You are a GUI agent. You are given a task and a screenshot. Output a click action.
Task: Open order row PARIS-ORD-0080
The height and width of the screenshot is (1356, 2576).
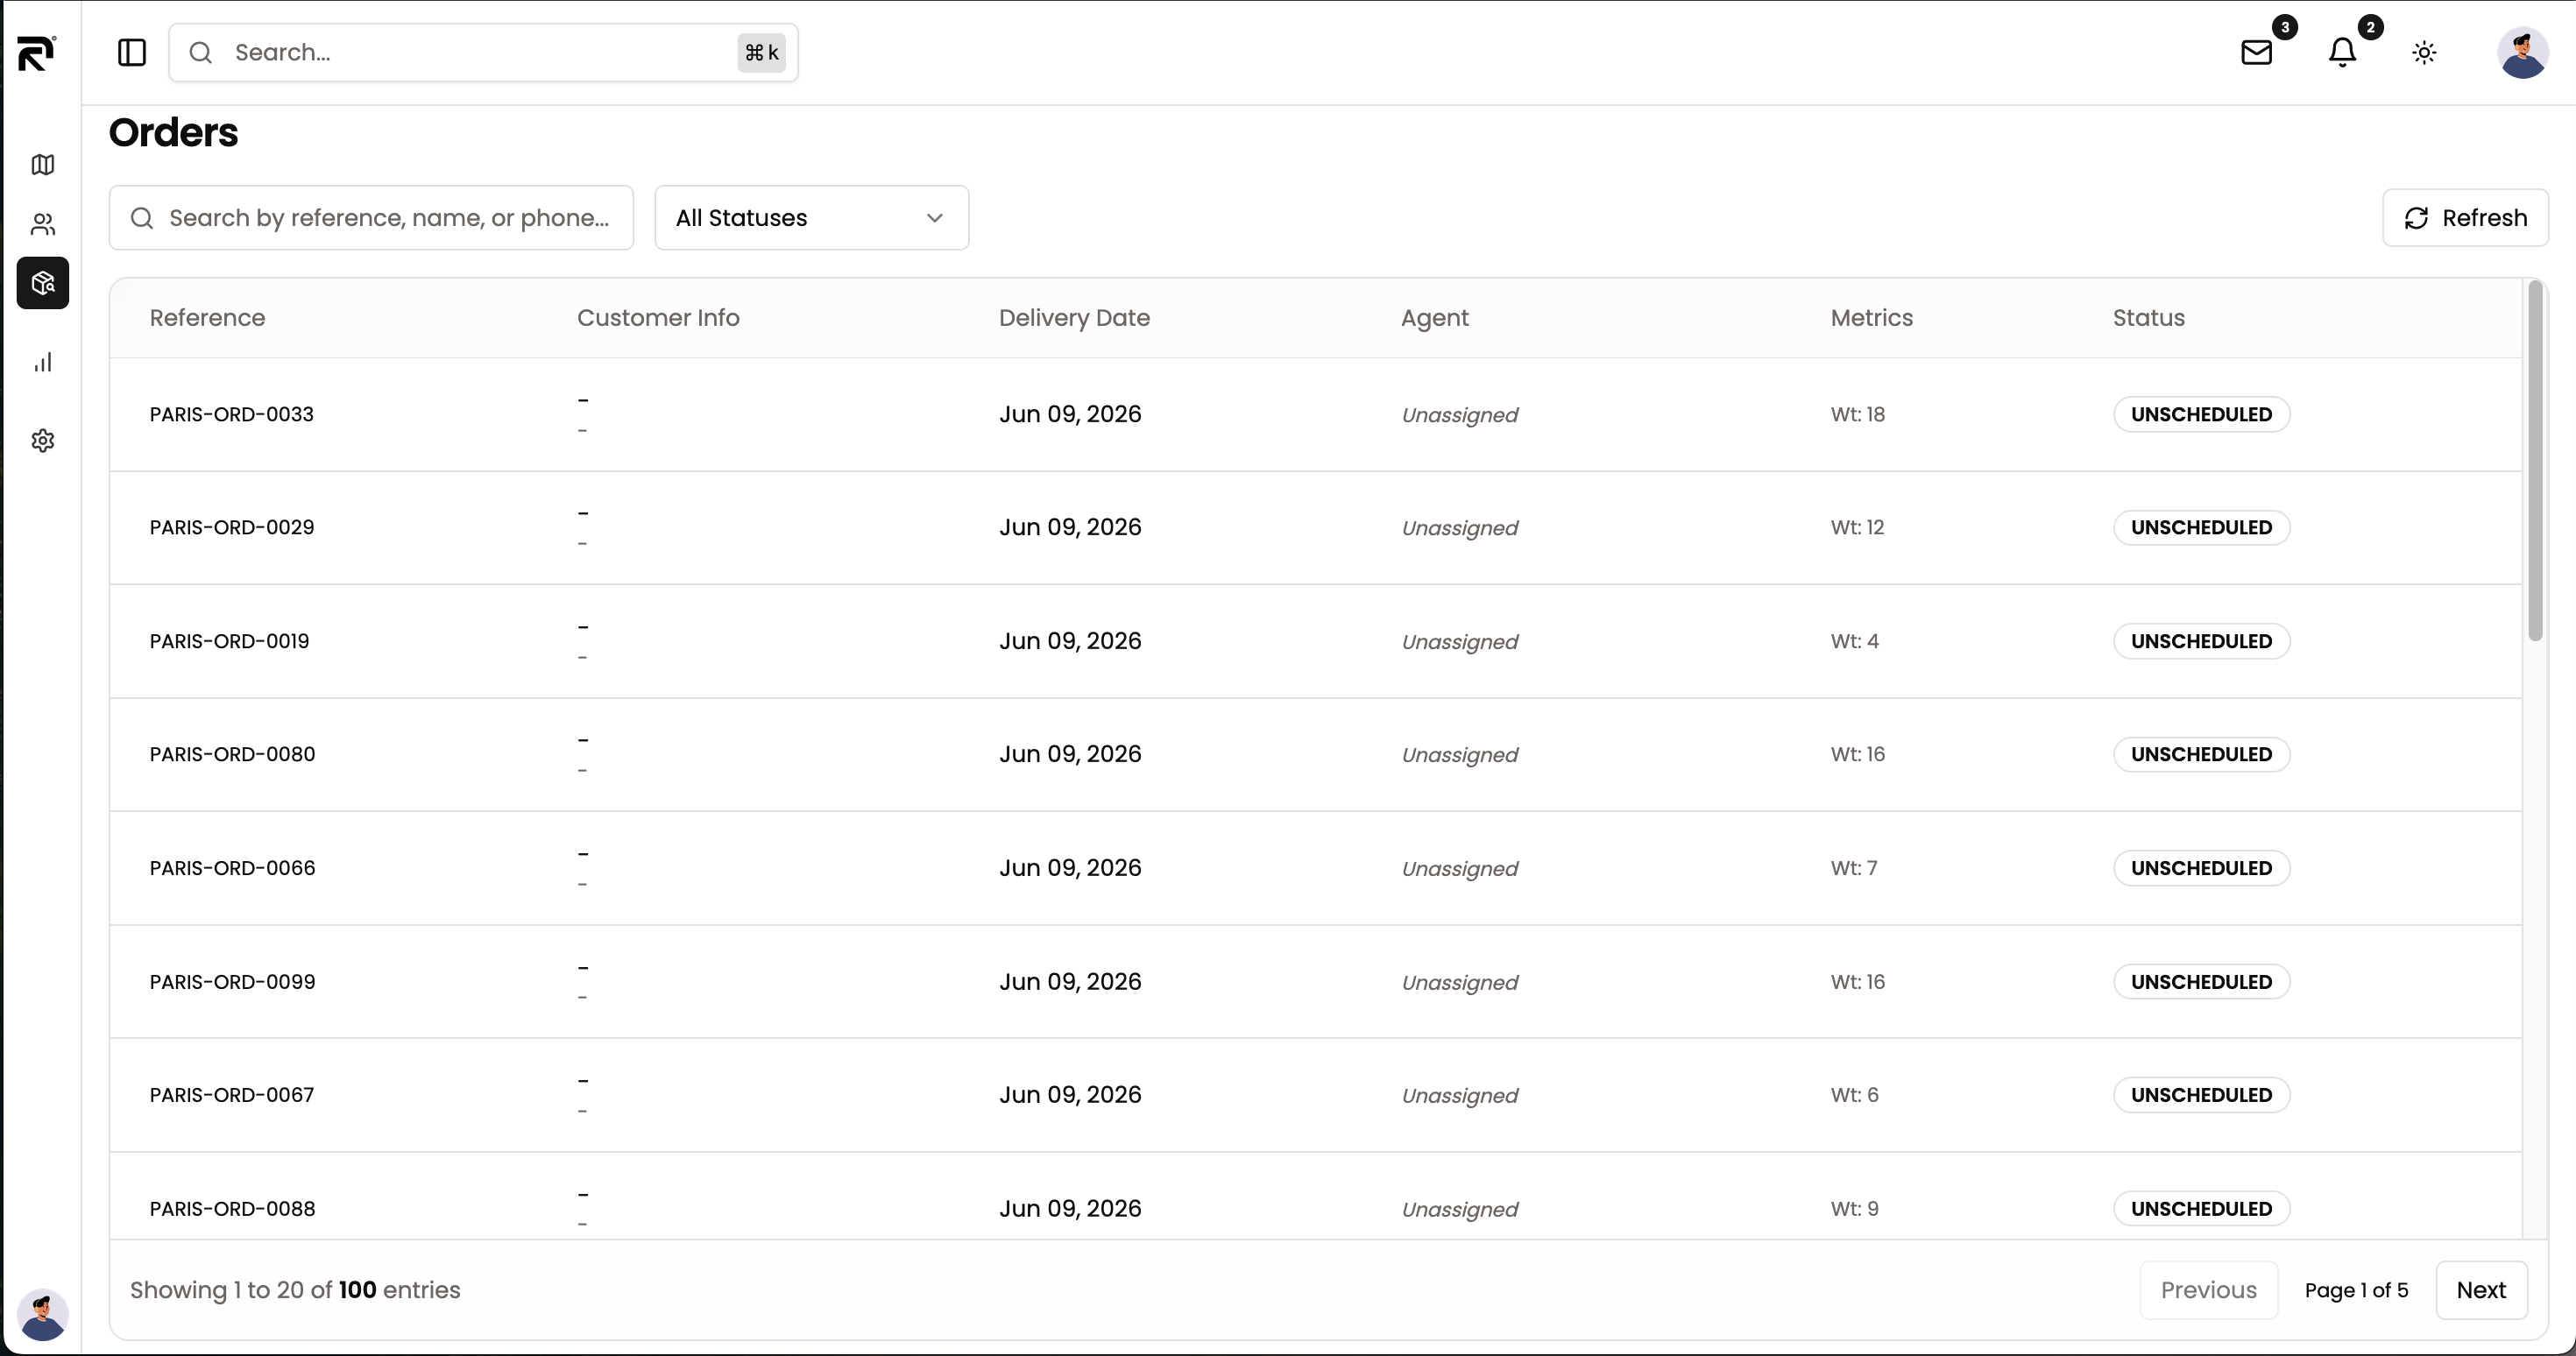(1316, 755)
